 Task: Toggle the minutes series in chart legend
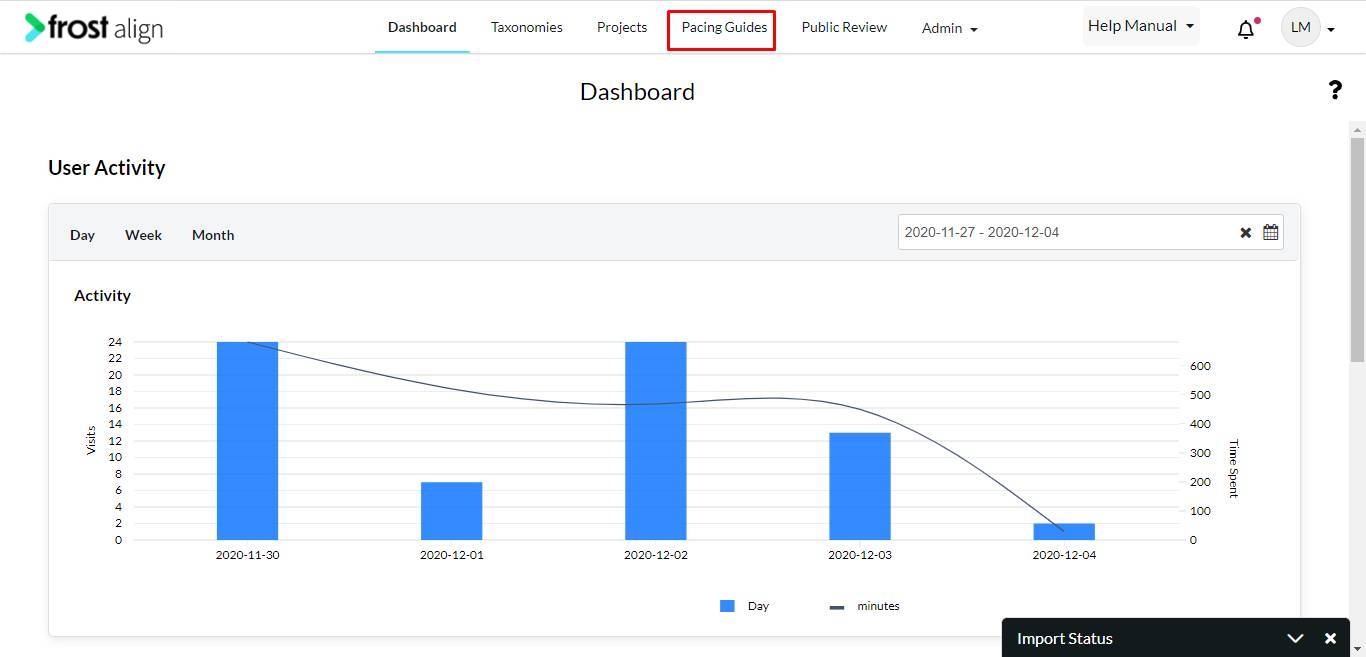click(865, 606)
